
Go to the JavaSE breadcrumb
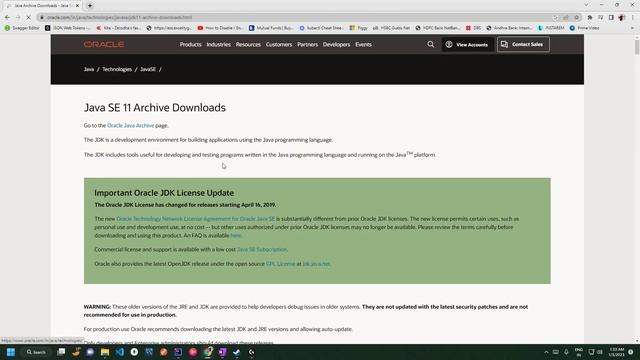click(148, 69)
